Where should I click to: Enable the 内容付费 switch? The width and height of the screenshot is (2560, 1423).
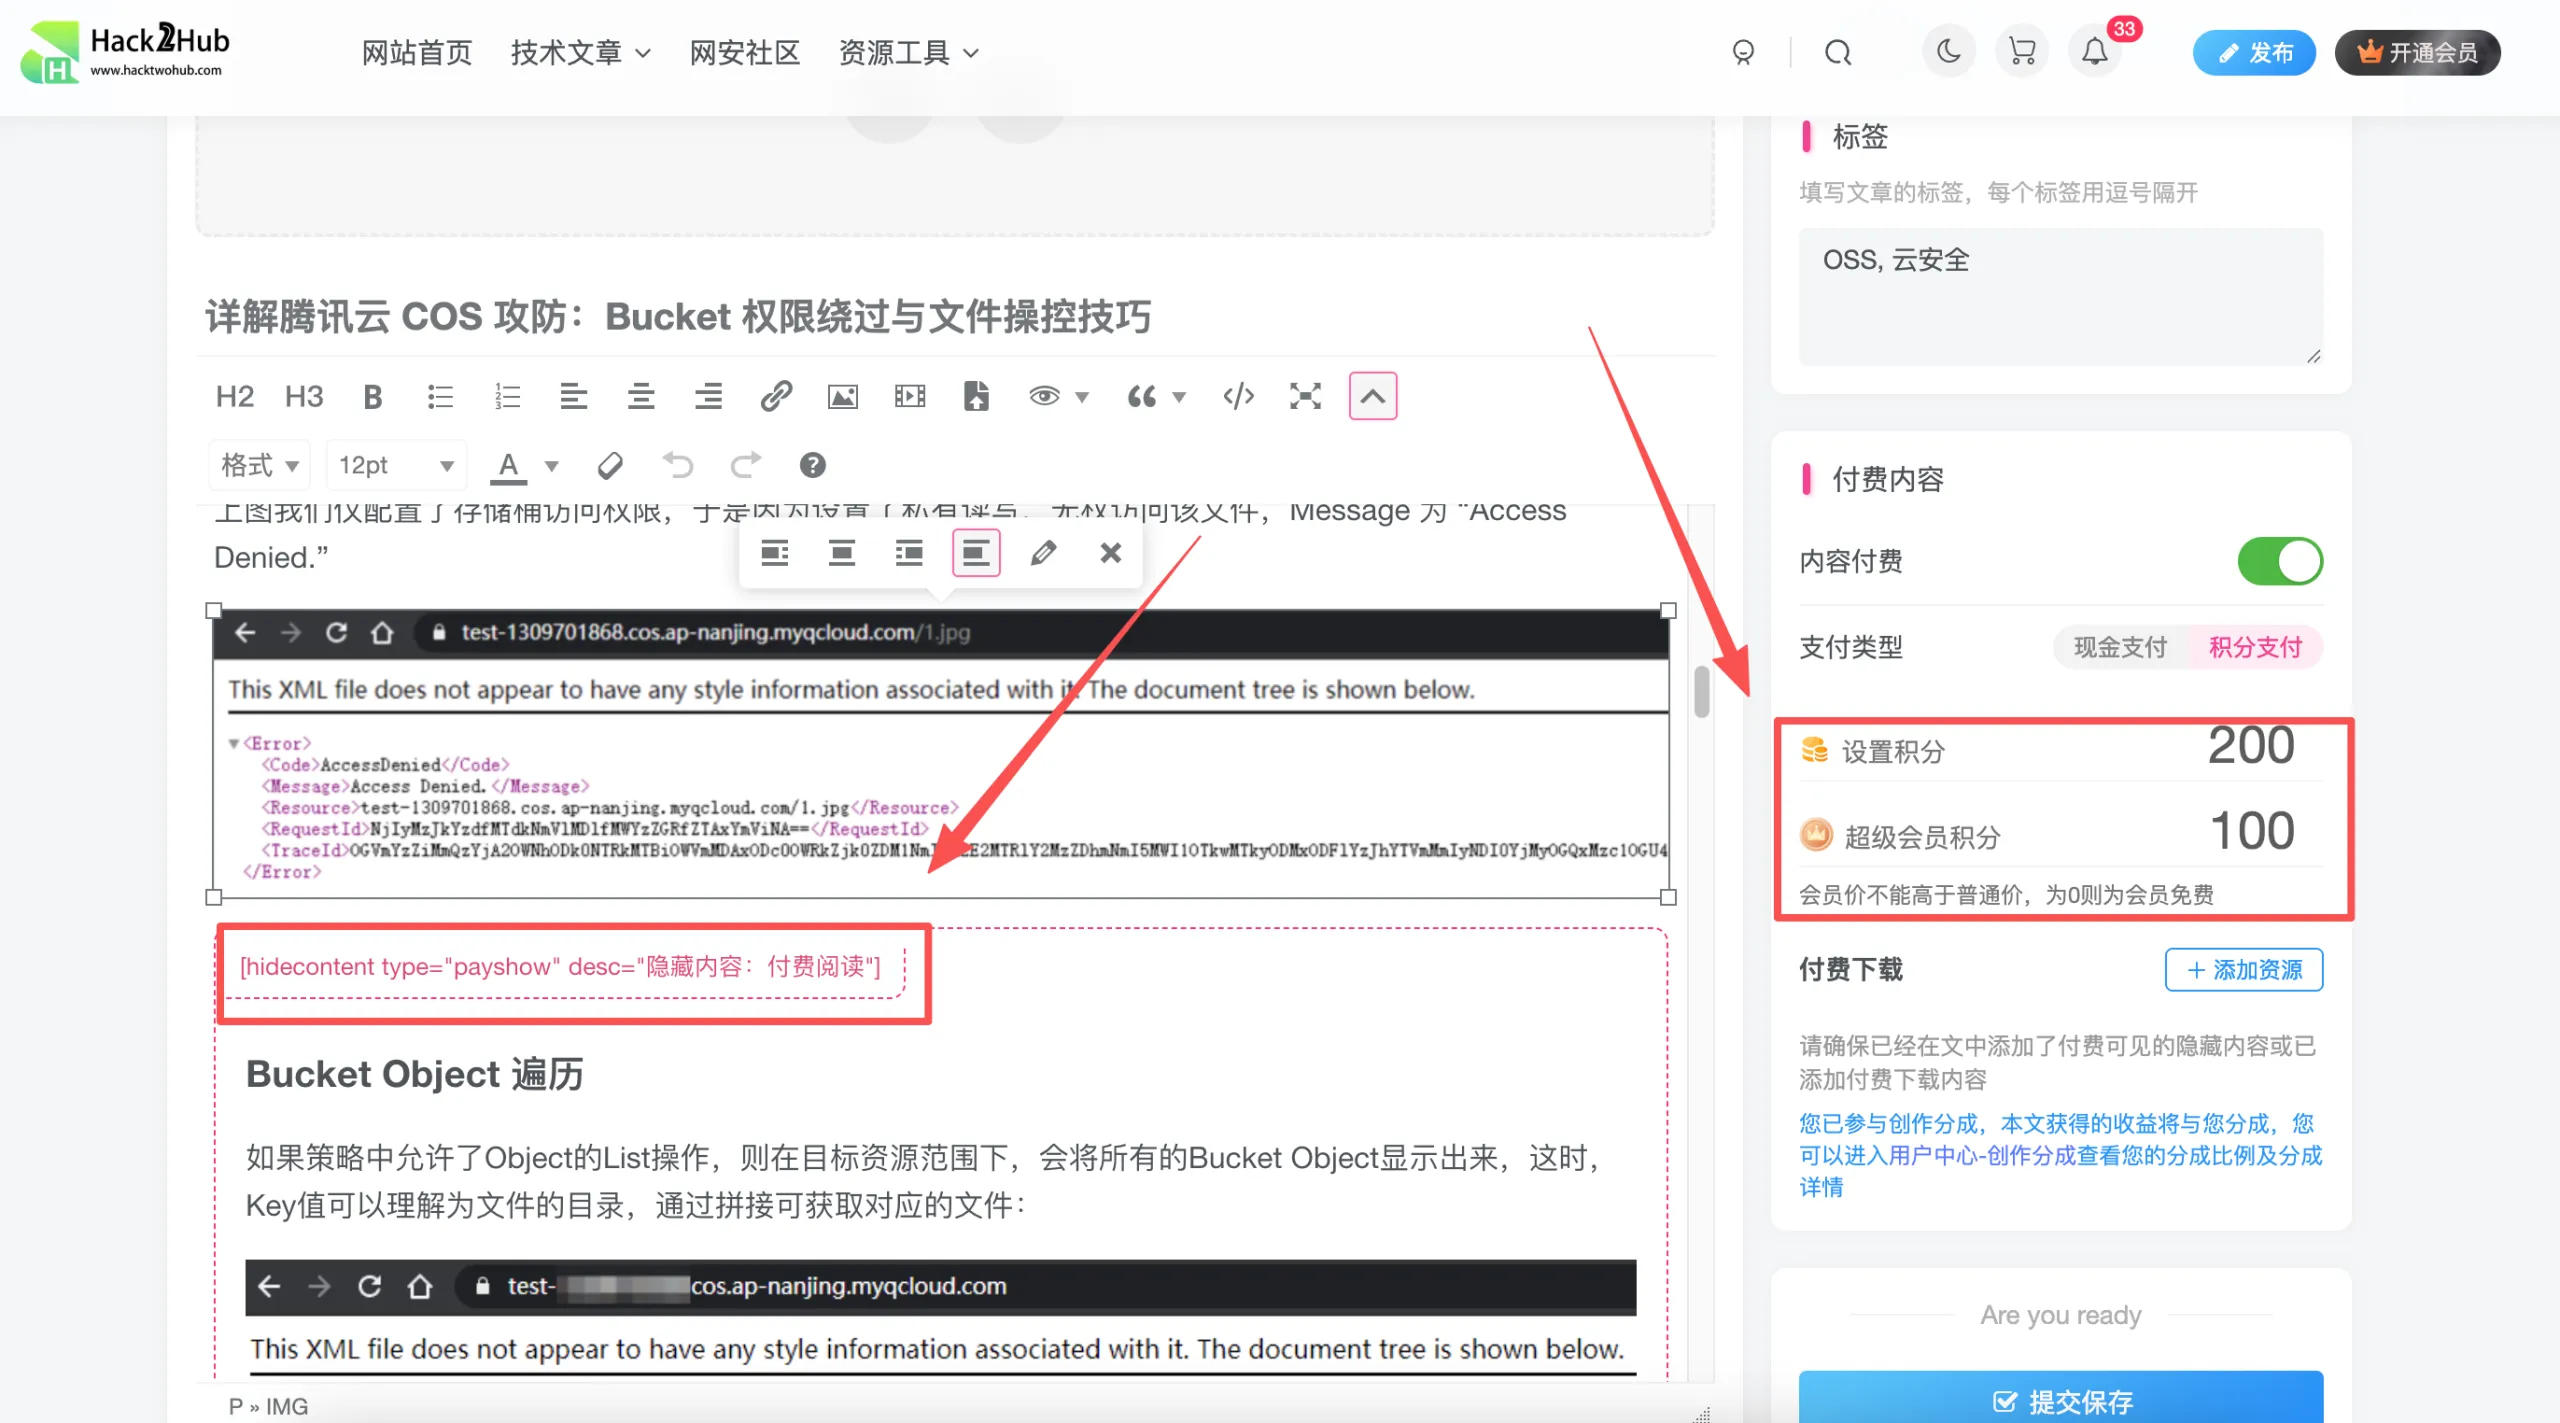(x=2280, y=561)
